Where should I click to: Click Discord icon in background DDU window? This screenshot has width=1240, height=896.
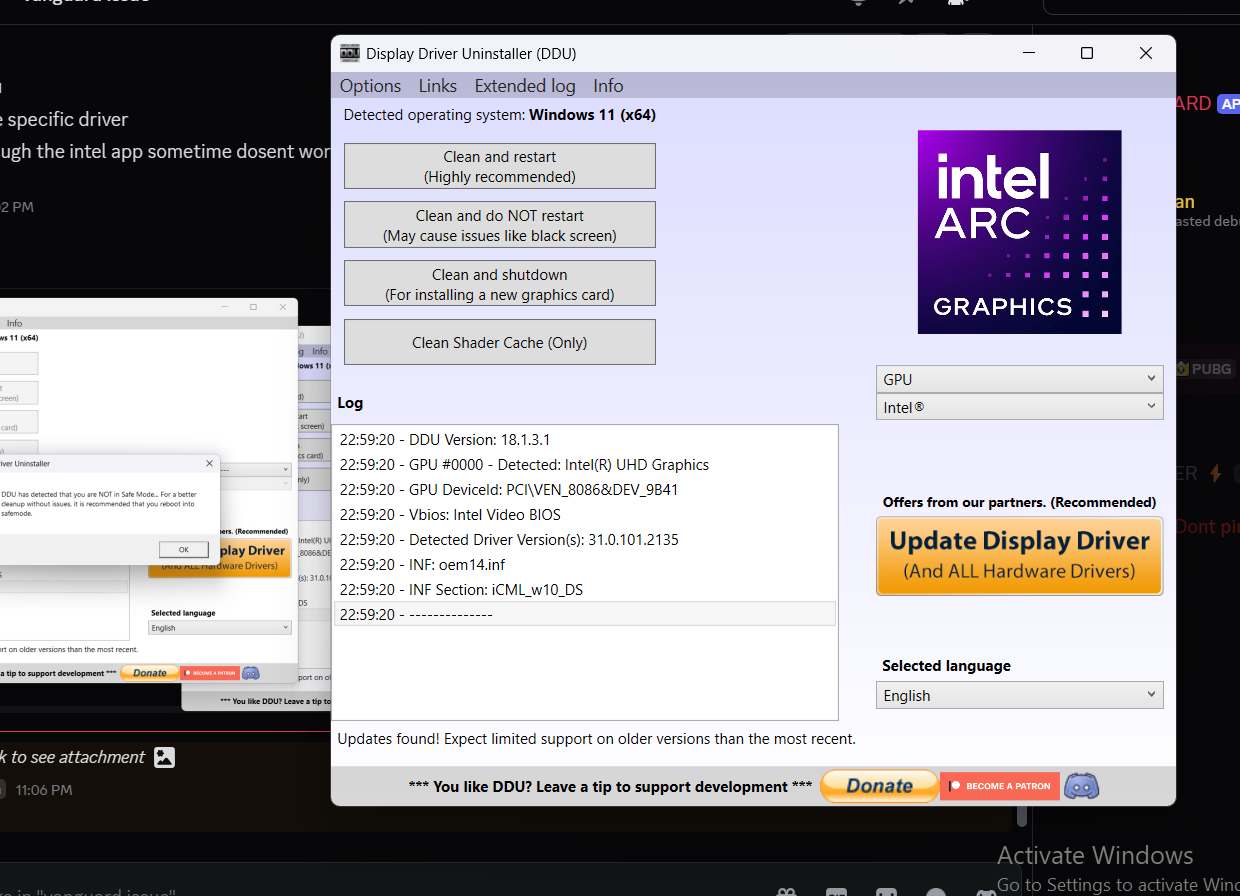click(x=251, y=673)
